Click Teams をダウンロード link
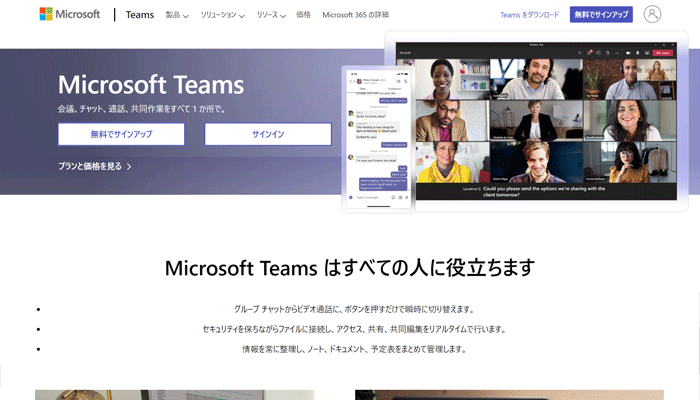Screen dimensions: 700x400 (x=529, y=15)
